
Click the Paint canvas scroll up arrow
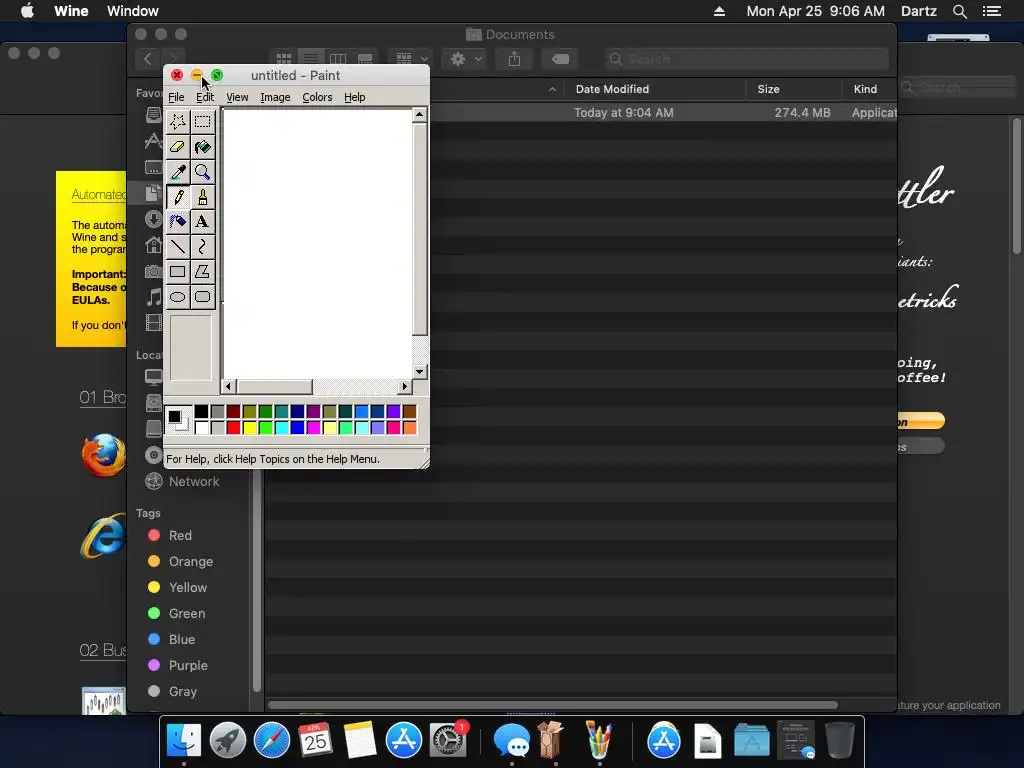[x=420, y=115]
